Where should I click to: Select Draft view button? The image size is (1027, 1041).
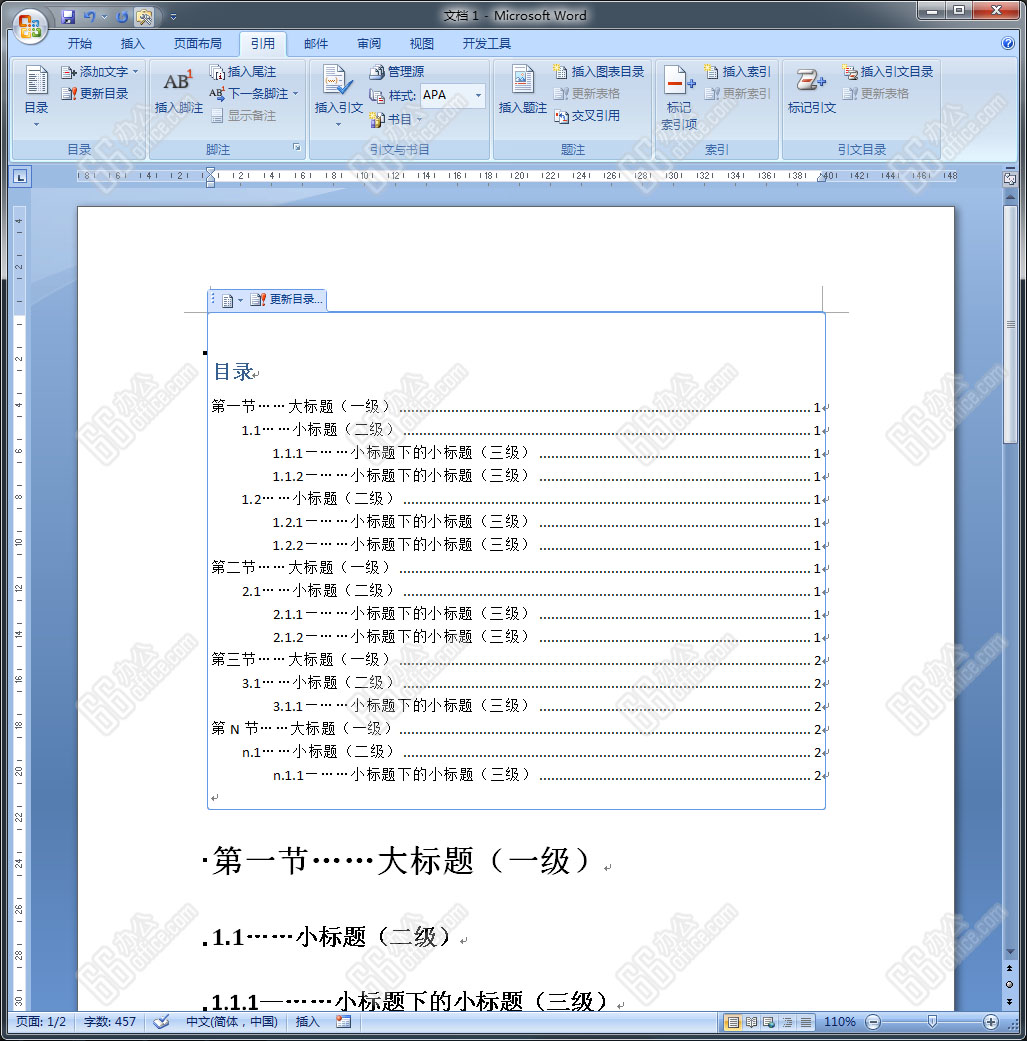click(805, 1022)
